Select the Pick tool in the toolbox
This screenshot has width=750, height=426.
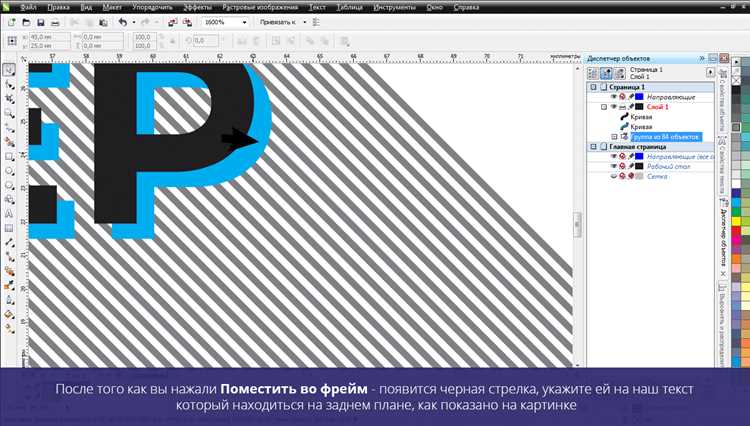pos(9,70)
